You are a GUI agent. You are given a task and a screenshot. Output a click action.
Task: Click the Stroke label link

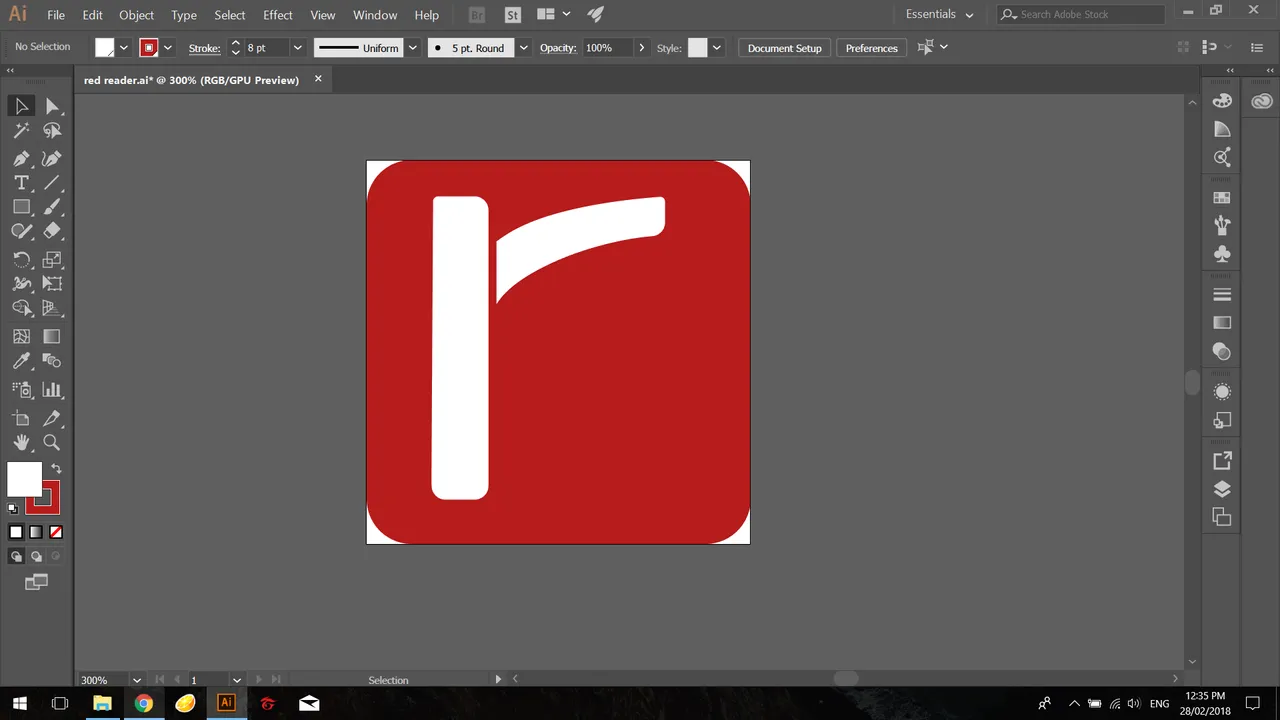(205, 48)
